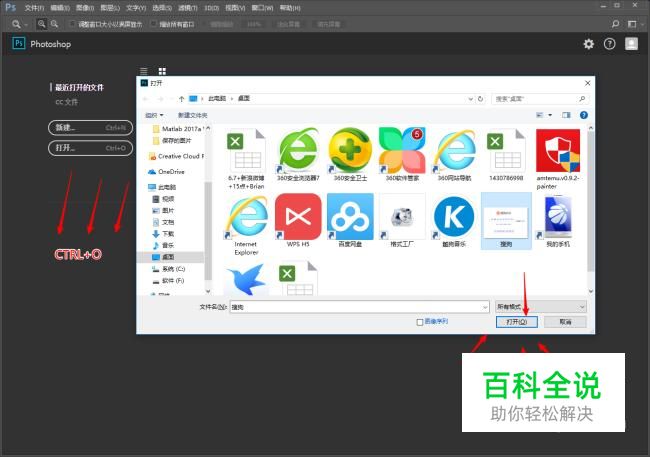650x457 pixels.
Task: Select the 搜狗 image thumbnail
Action: 506,221
